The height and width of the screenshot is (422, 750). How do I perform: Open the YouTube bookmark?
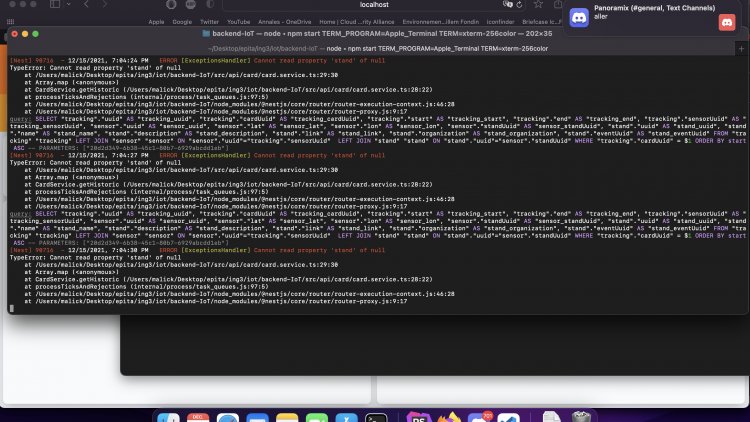(x=238, y=22)
